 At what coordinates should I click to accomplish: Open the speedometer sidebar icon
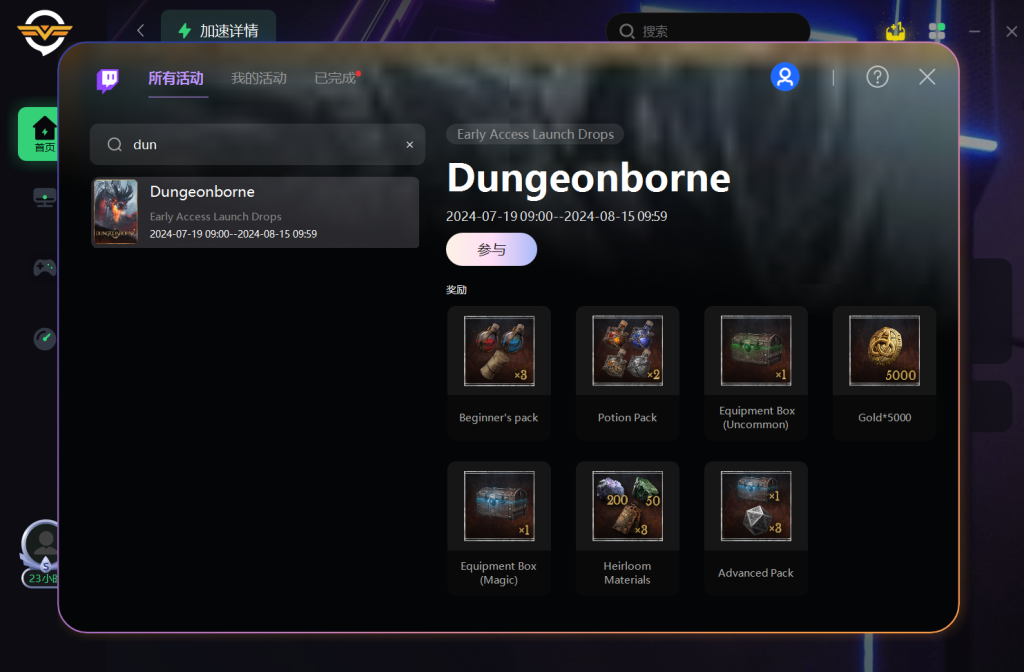(44, 338)
